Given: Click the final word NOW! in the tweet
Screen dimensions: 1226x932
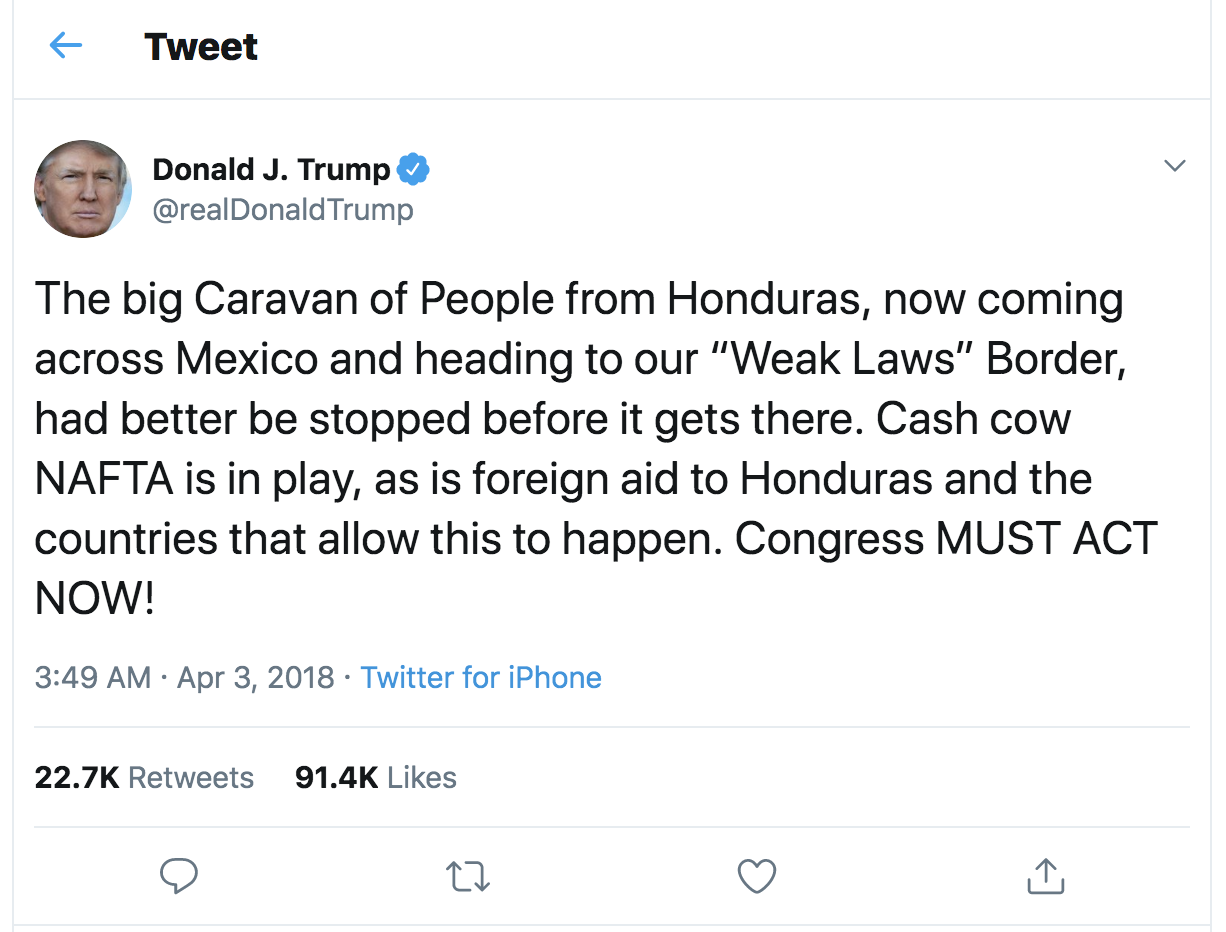Looking at the screenshot, I should (95, 599).
